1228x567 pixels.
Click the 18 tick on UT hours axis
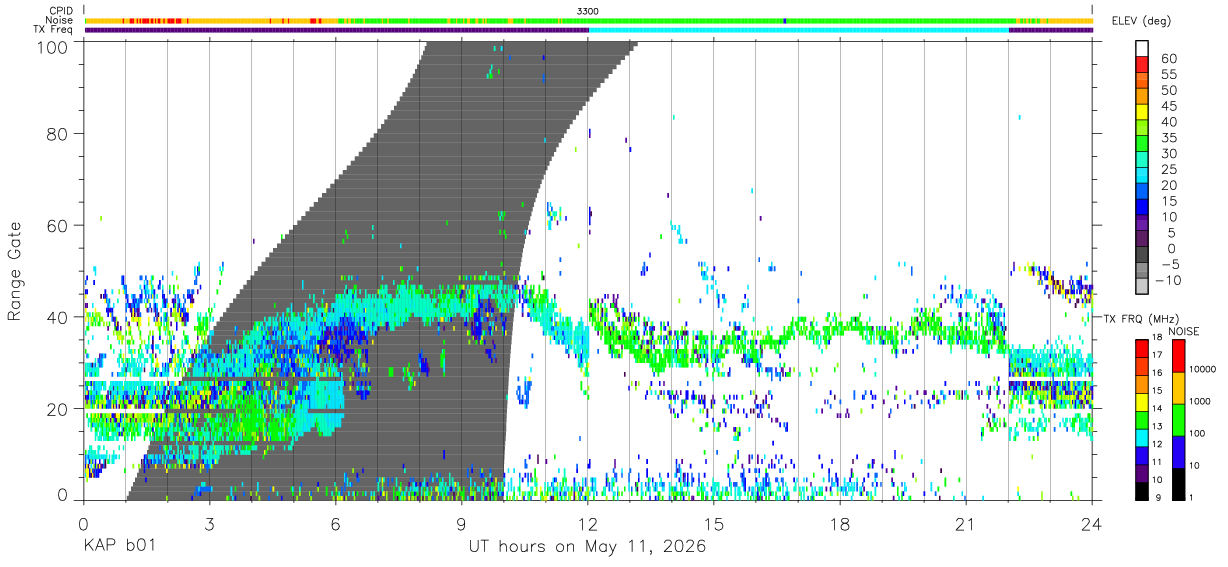pos(840,524)
